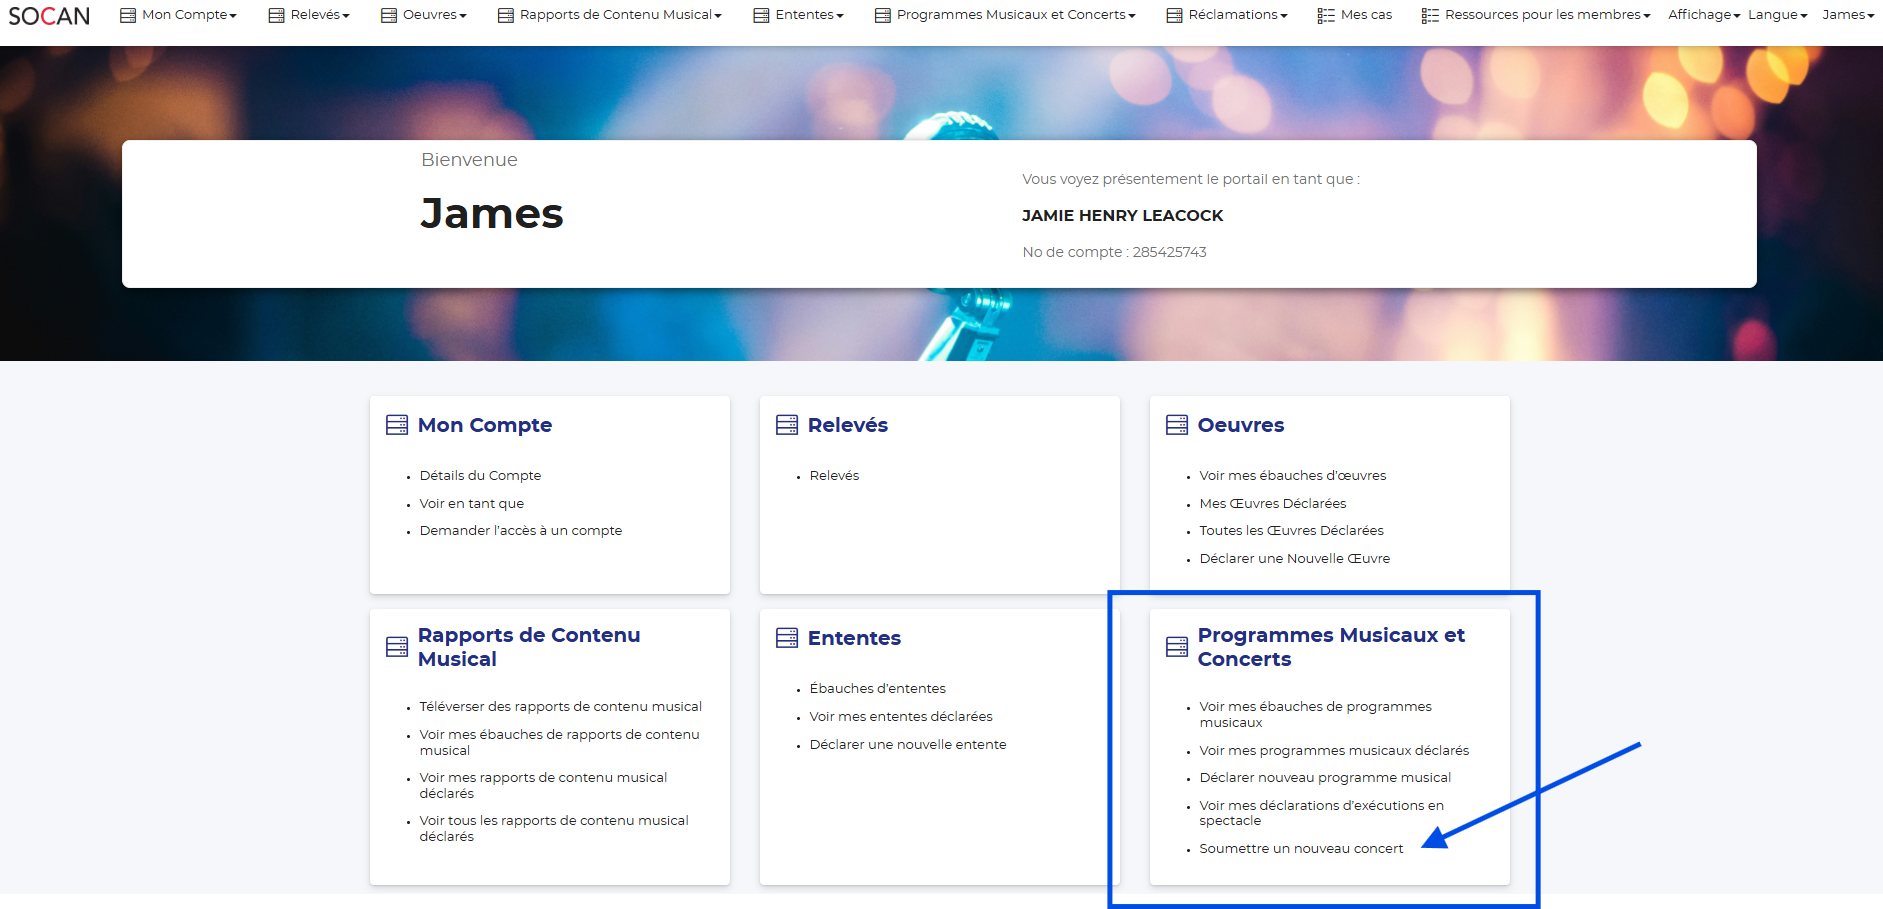Image resolution: width=1883 pixels, height=909 pixels.
Task: Expand the Affichage dropdown
Action: pos(1703,15)
